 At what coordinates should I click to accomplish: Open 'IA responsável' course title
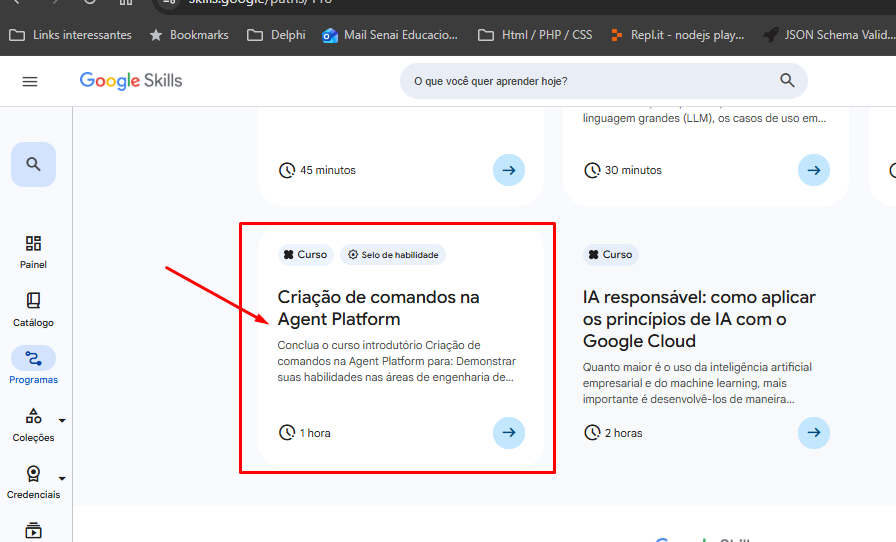coord(699,319)
